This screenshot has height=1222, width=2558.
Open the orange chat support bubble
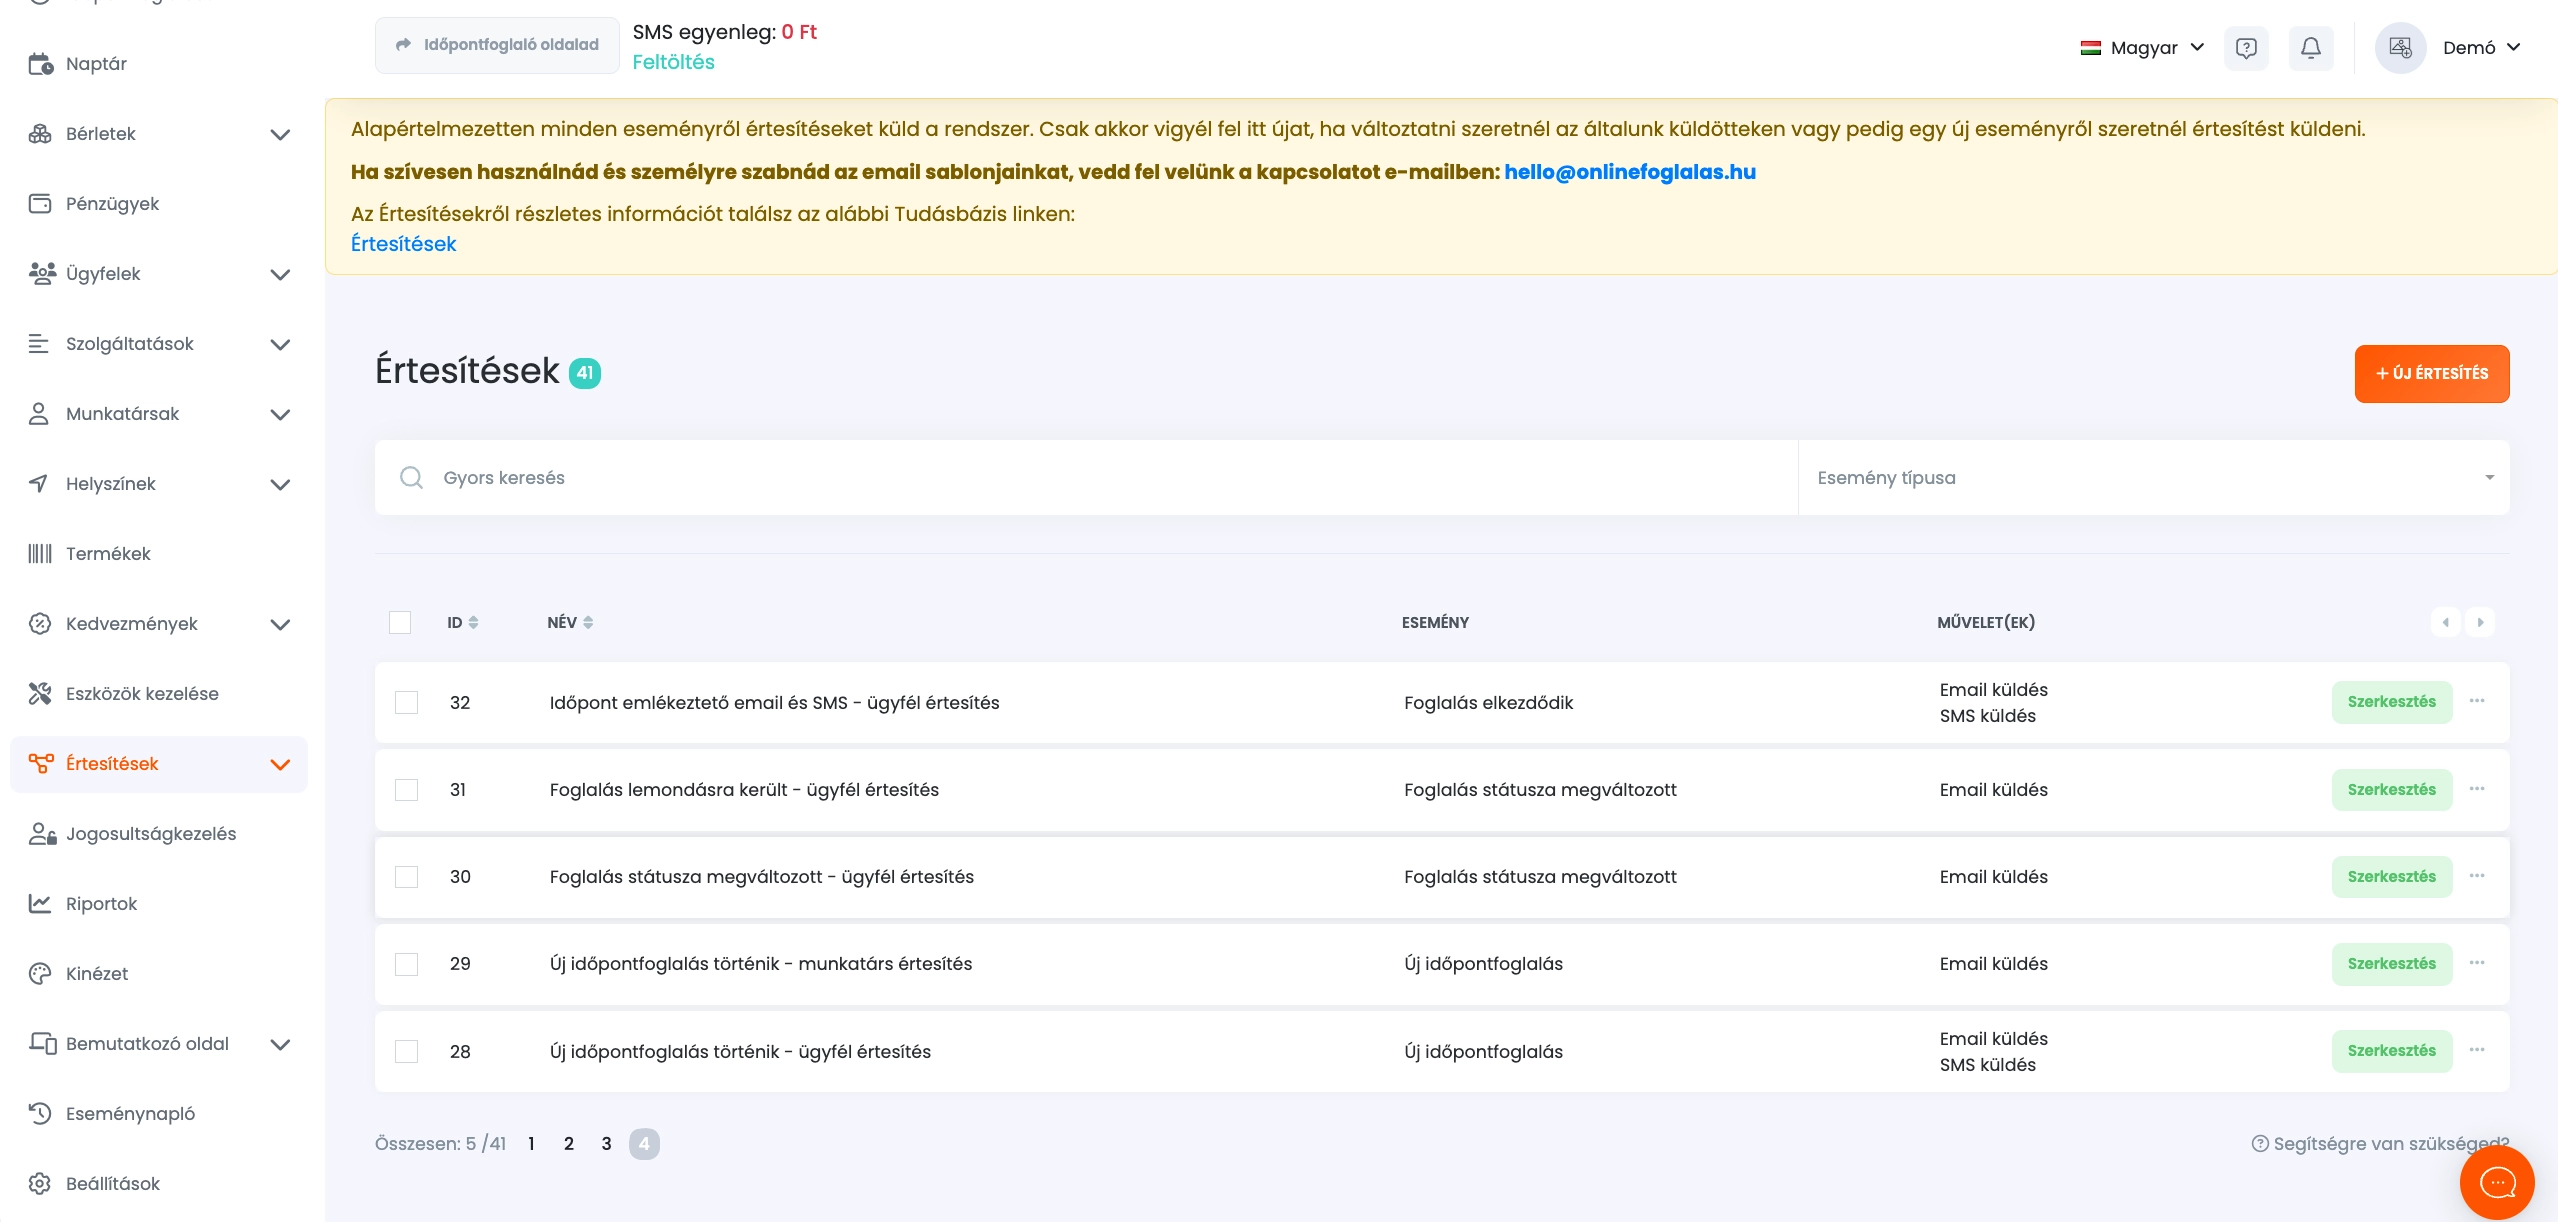click(x=2497, y=1183)
